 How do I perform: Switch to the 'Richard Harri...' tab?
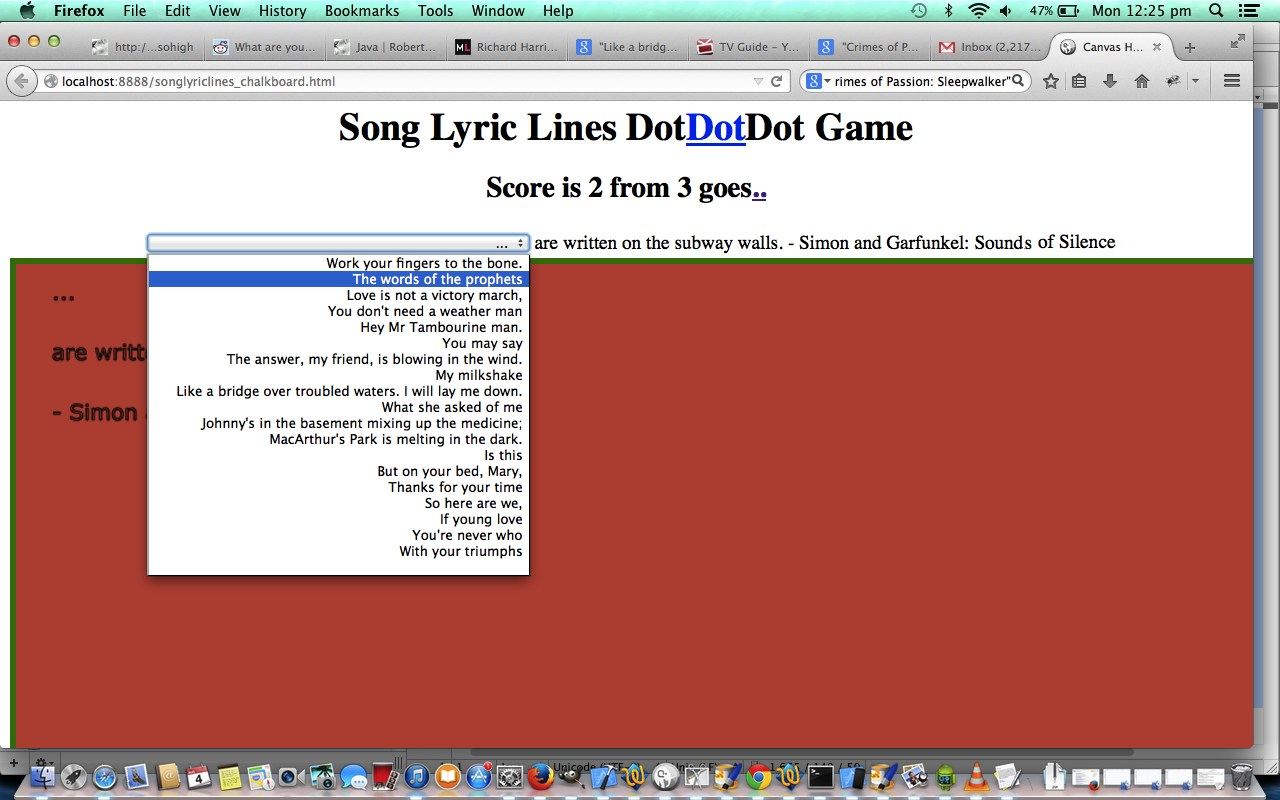tap(506, 47)
